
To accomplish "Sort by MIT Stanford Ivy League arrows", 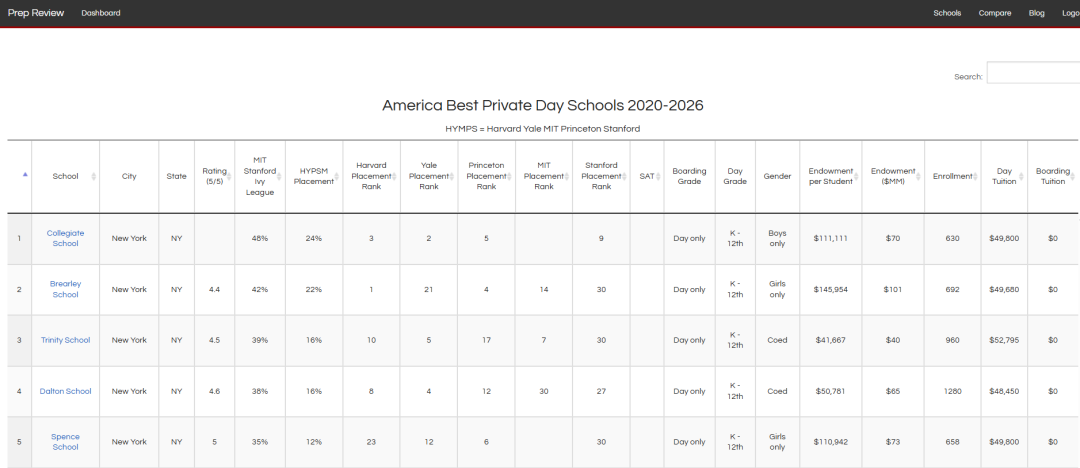I will pyautogui.click(x=279, y=176).
